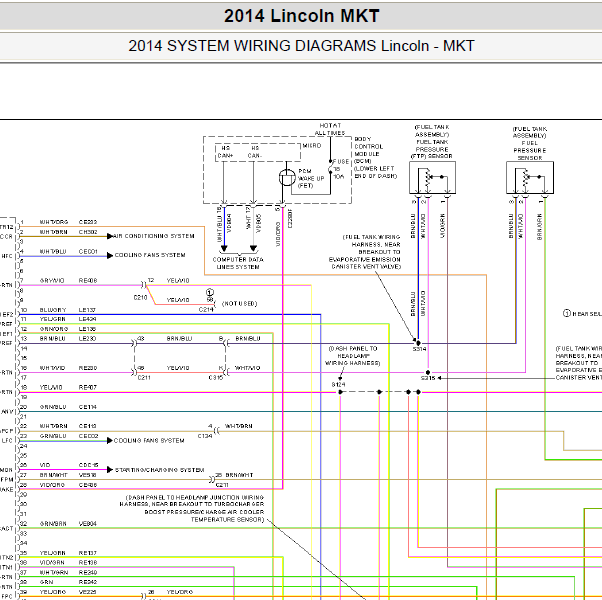
Task: Click the "C210" connector label
Action: [x=140, y=298]
